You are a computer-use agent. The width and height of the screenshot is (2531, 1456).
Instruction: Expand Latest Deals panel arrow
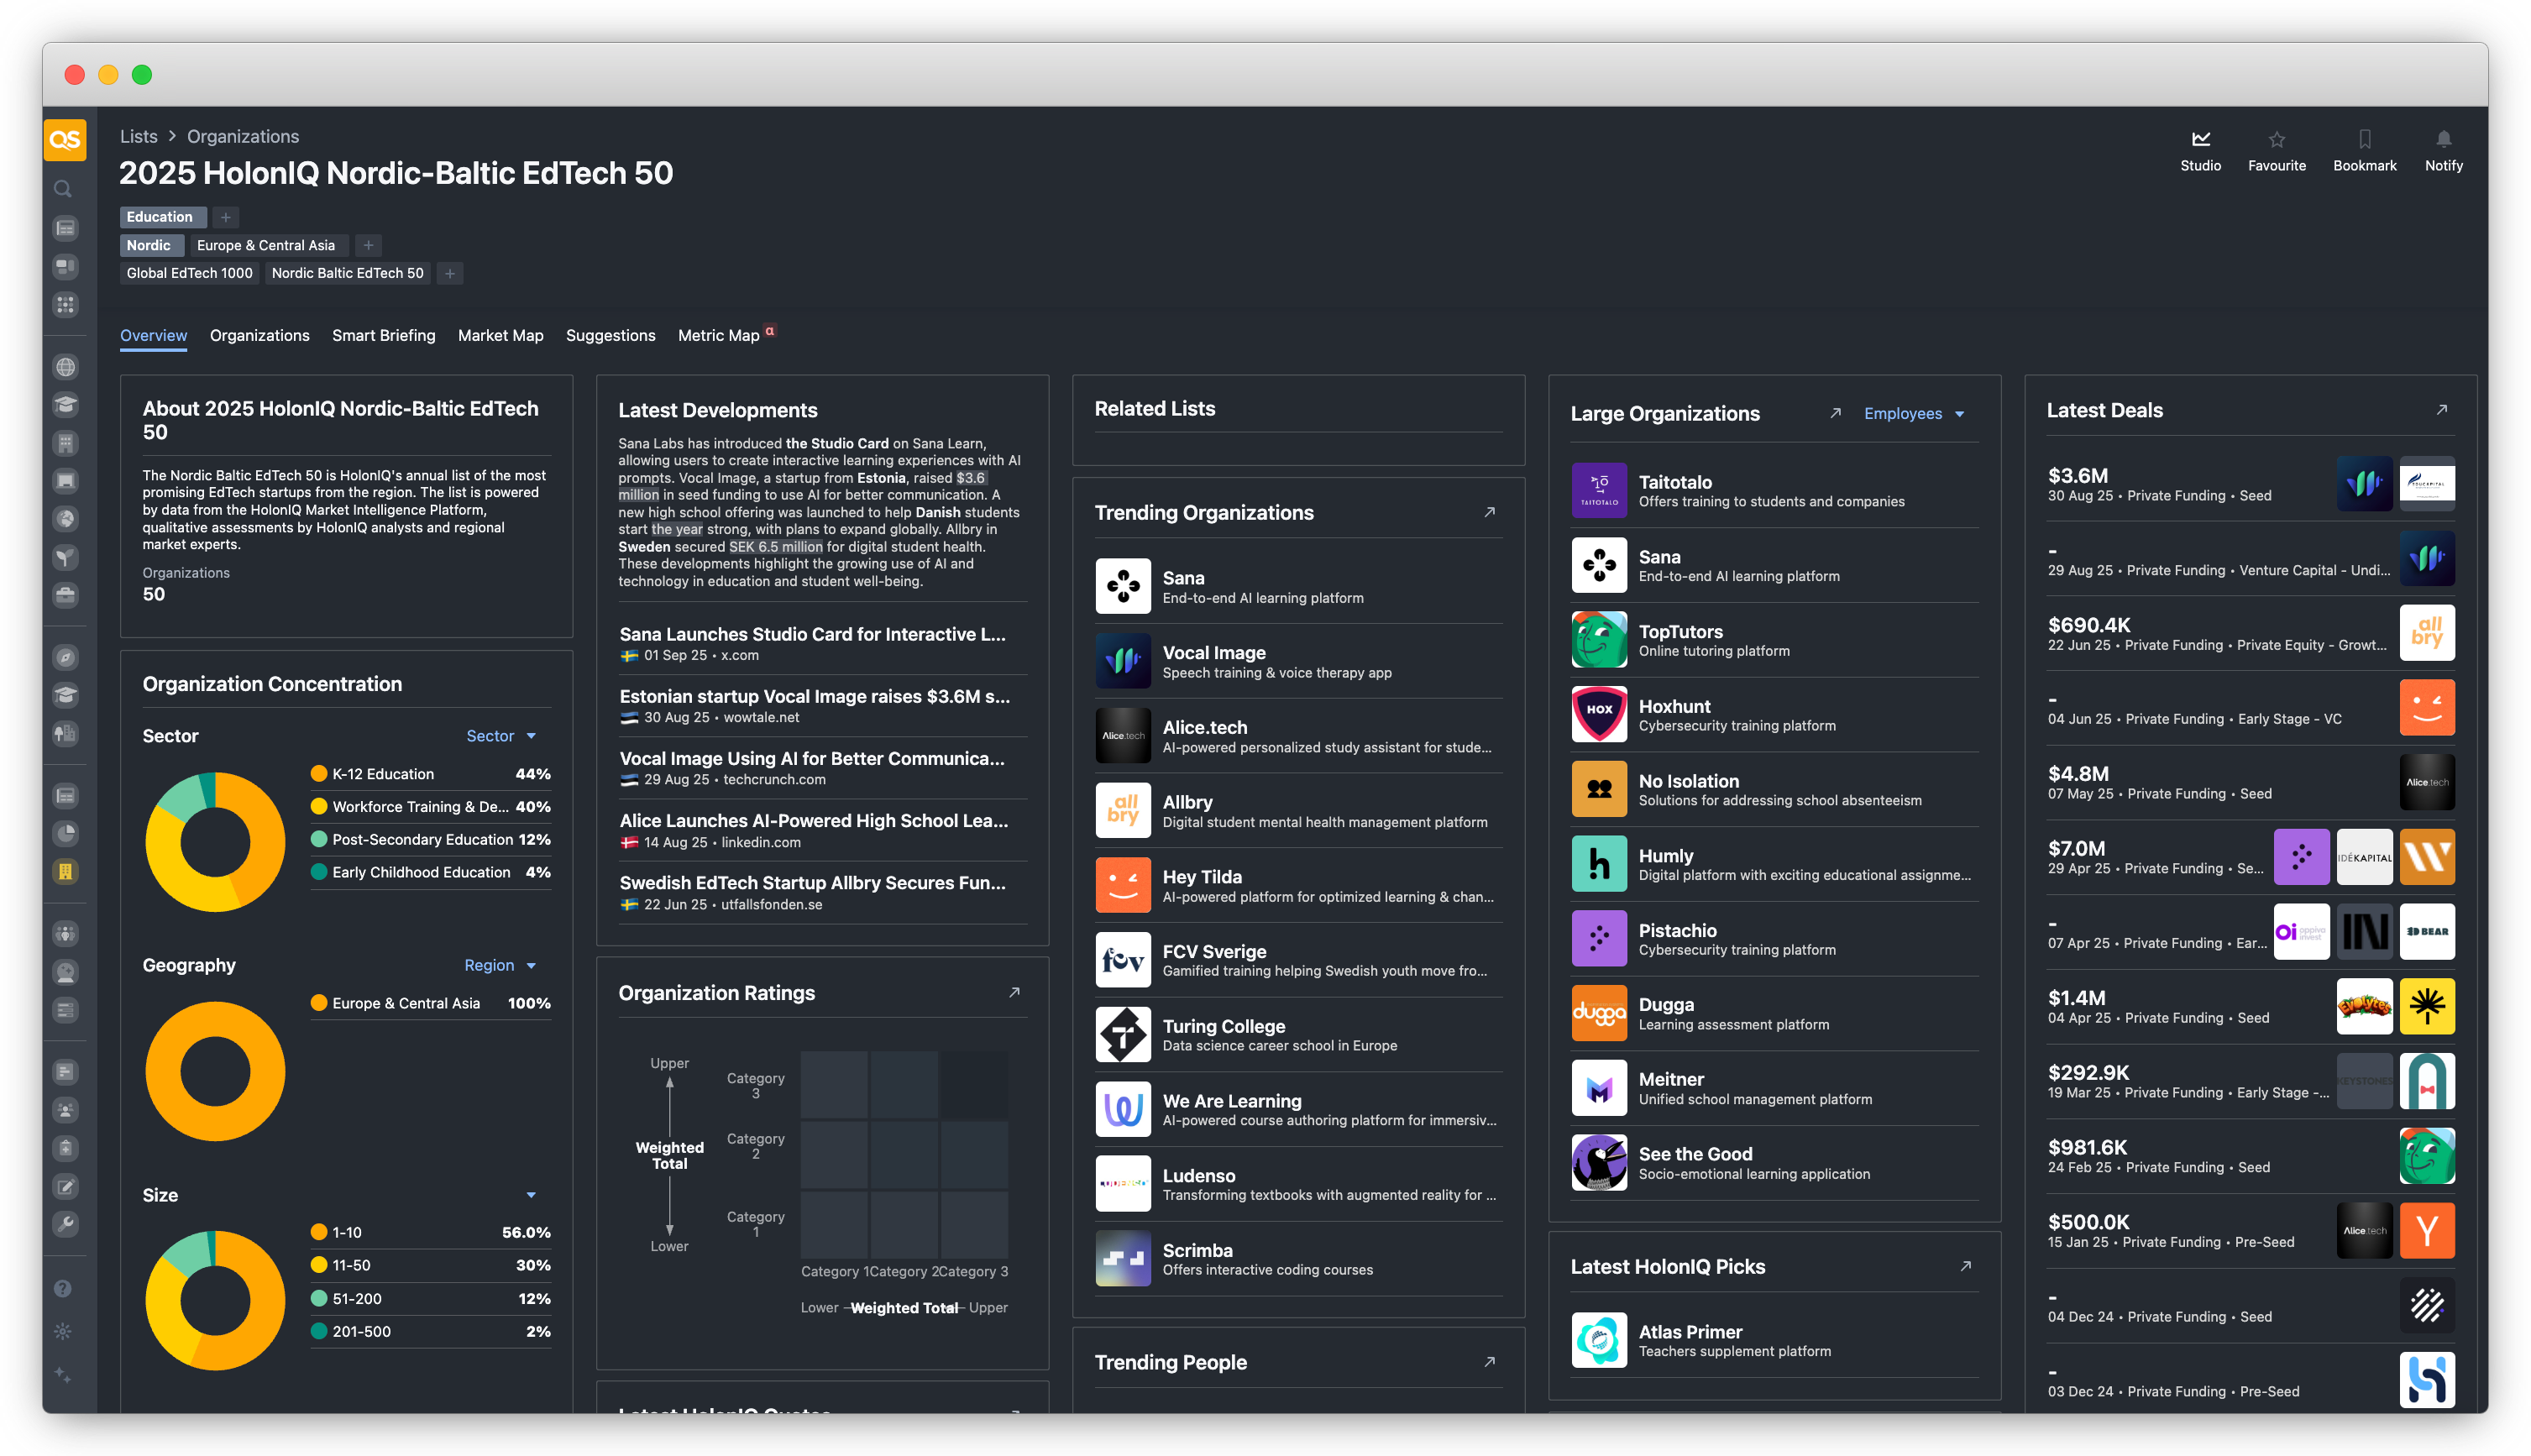[x=2441, y=410]
